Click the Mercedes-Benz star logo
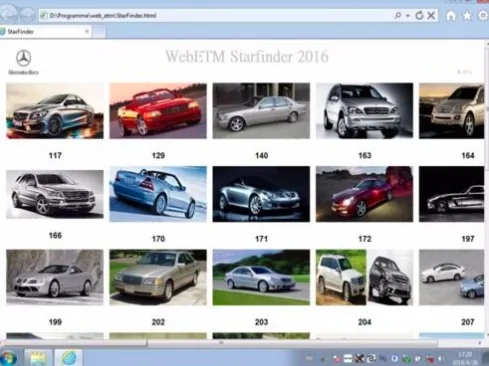Screen dimensions: 489x366 [24, 58]
